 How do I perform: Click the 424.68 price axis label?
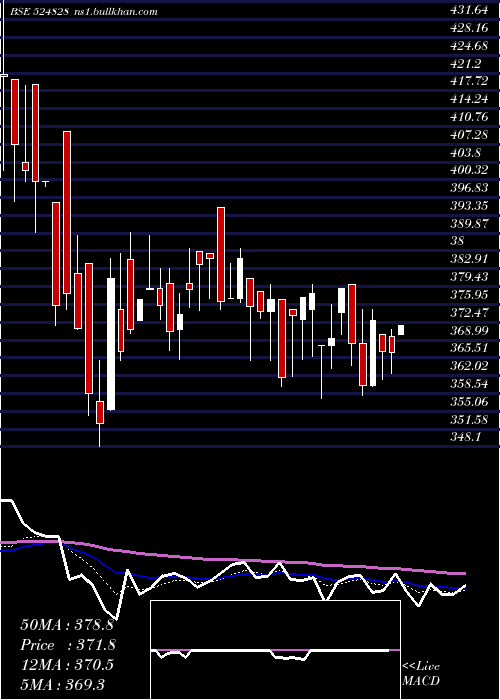coord(469,46)
